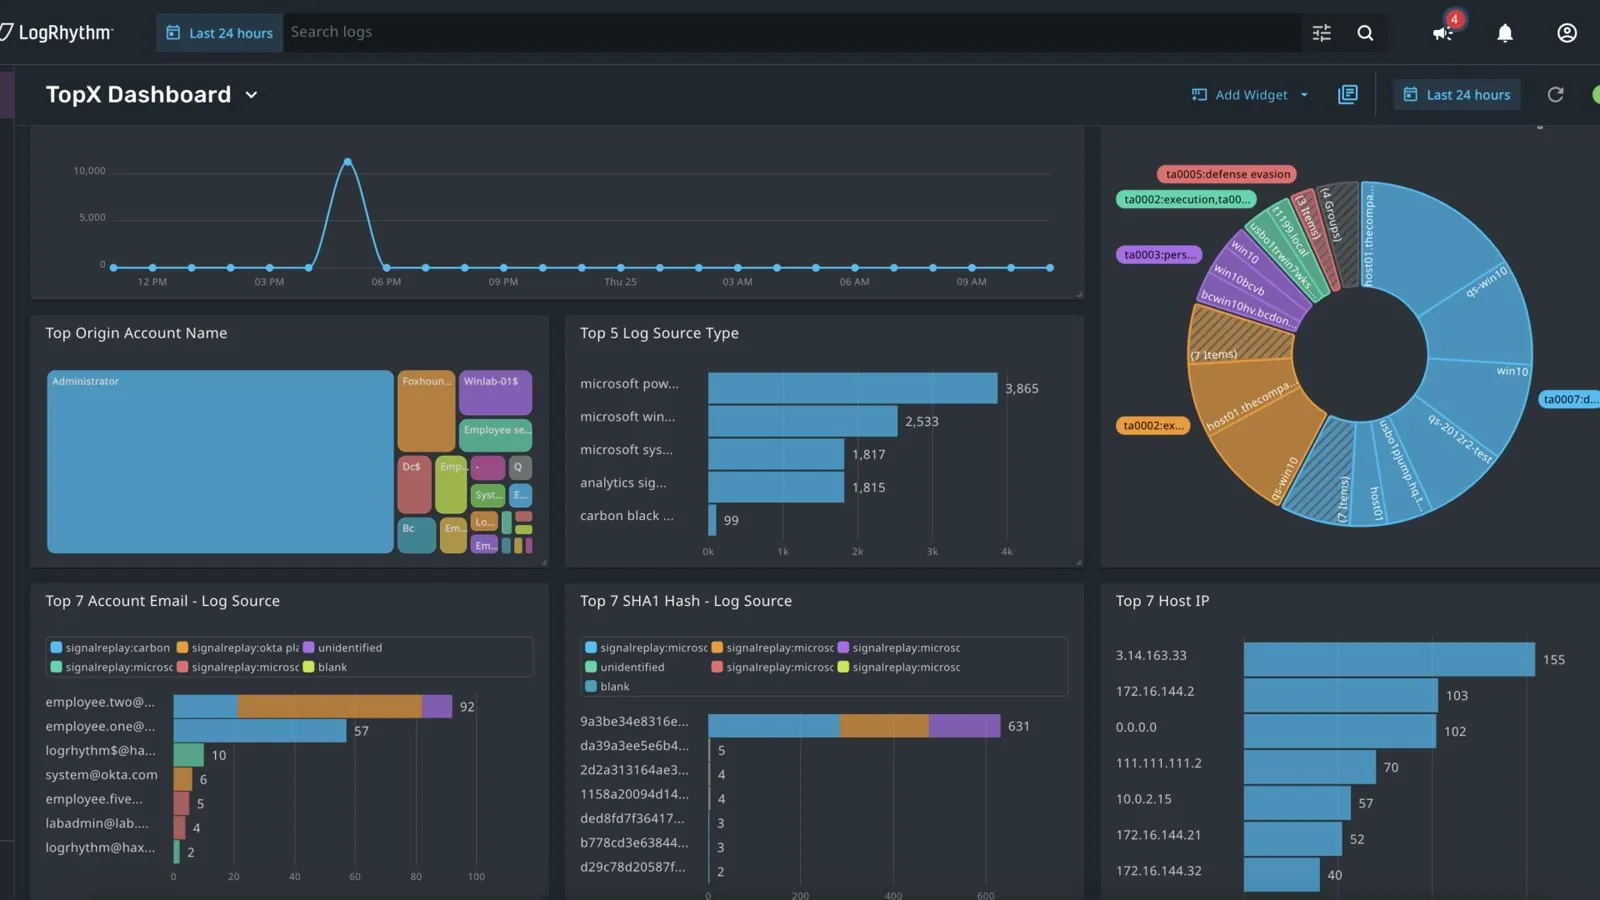Viewport: 1600px width, 900px height.
Task: Click the ta0007:d... blue label
Action: (x=1569, y=399)
